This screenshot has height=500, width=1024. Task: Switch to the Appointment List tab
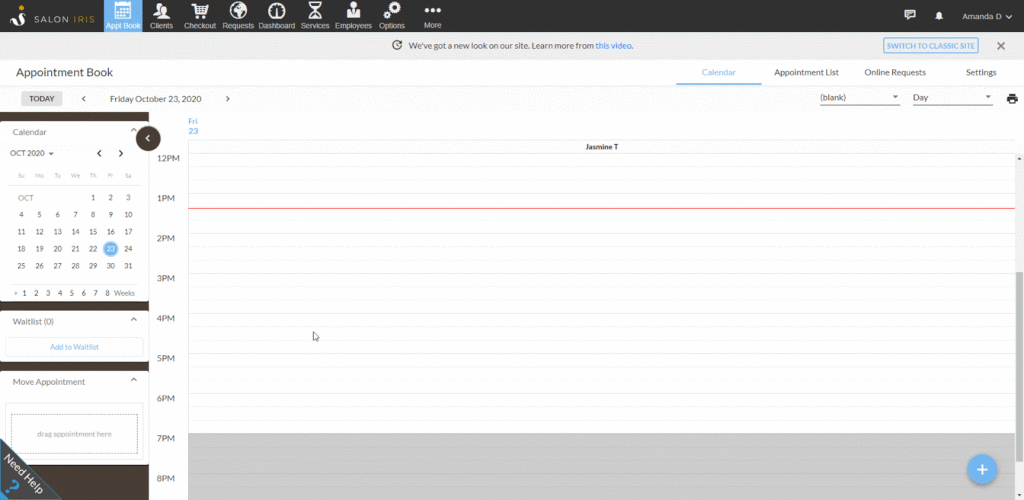[806, 73]
